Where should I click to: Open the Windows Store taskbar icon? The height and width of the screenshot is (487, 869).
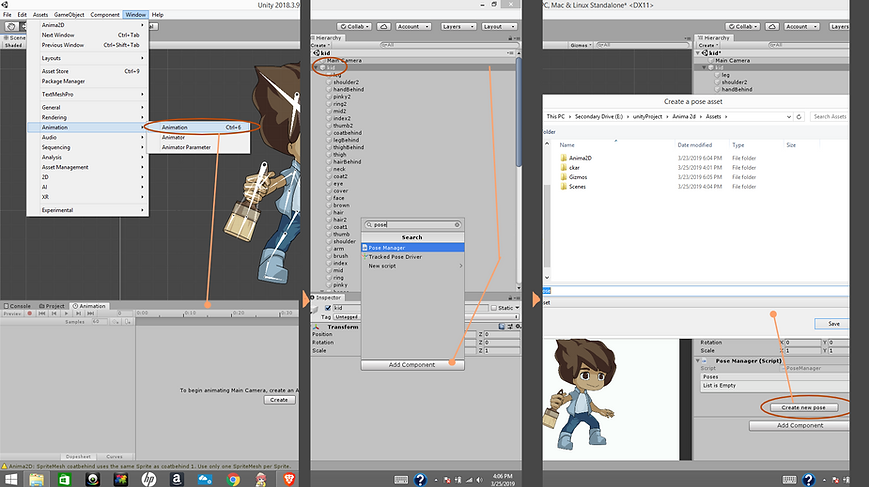(64, 479)
